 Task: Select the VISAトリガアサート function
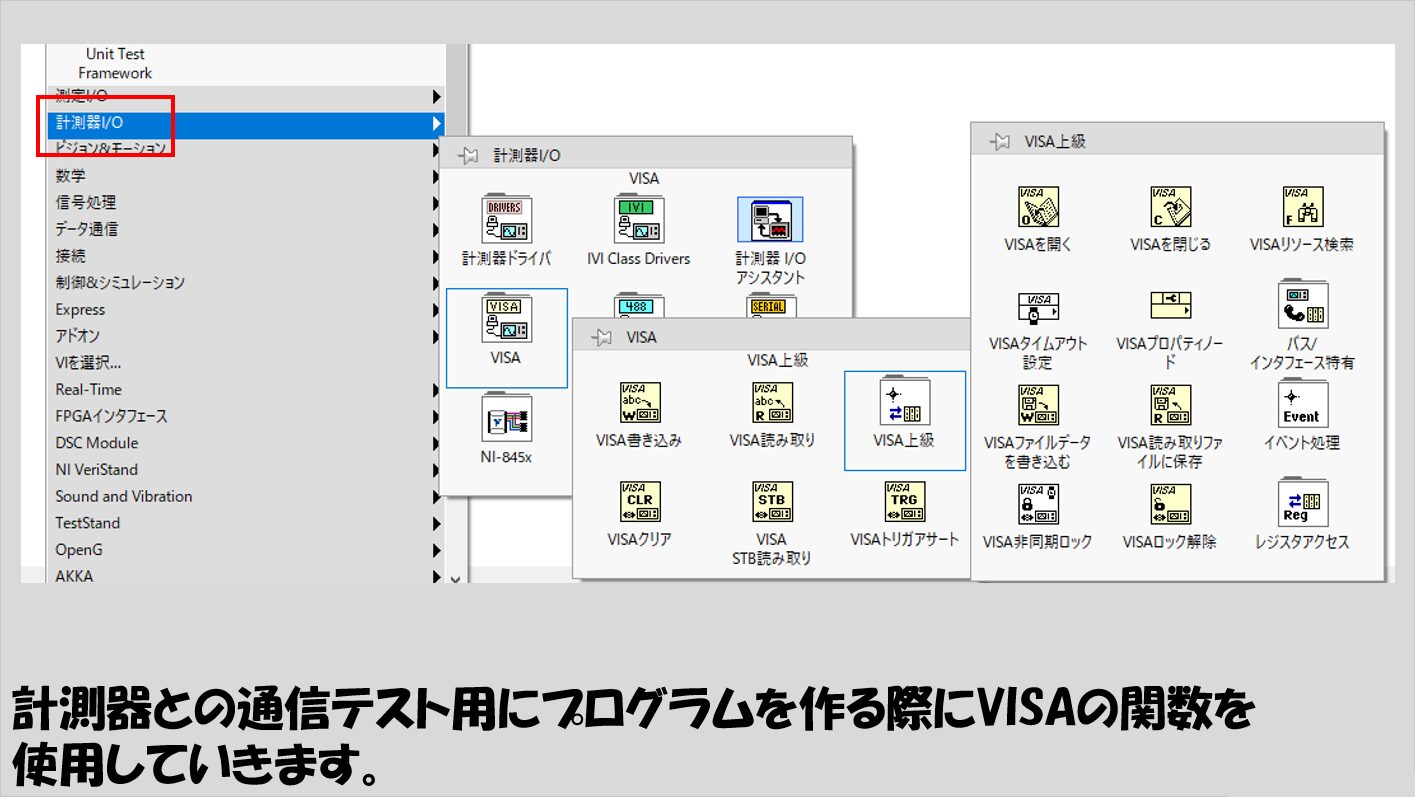tap(905, 502)
